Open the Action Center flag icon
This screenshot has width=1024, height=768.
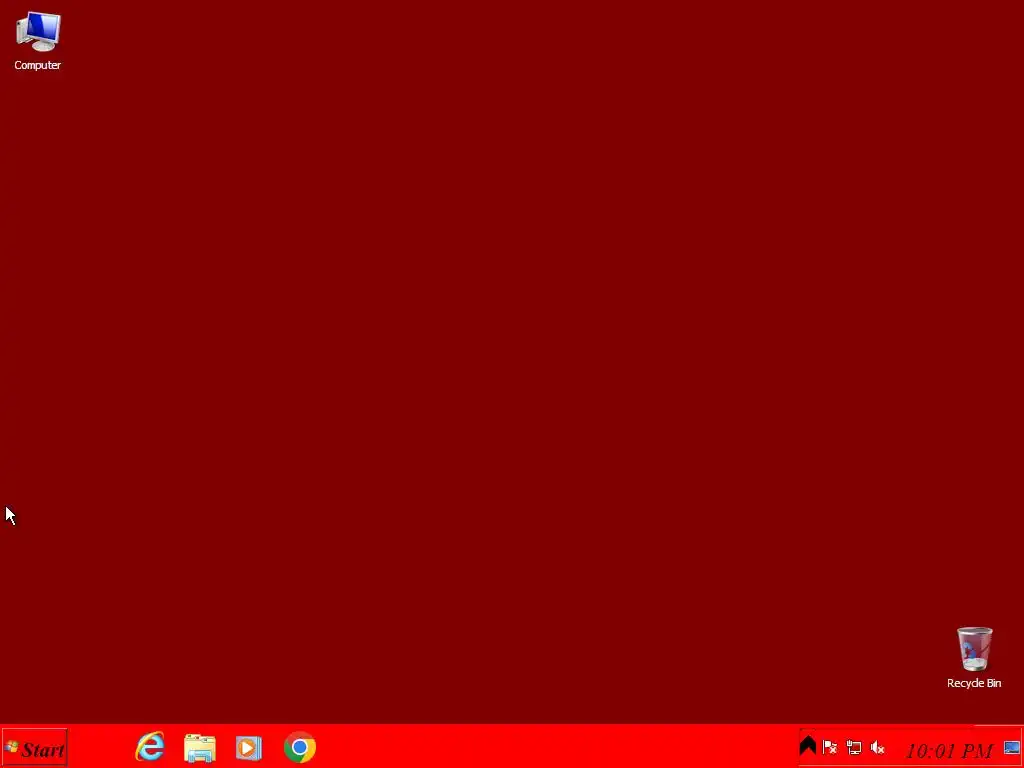pos(830,747)
